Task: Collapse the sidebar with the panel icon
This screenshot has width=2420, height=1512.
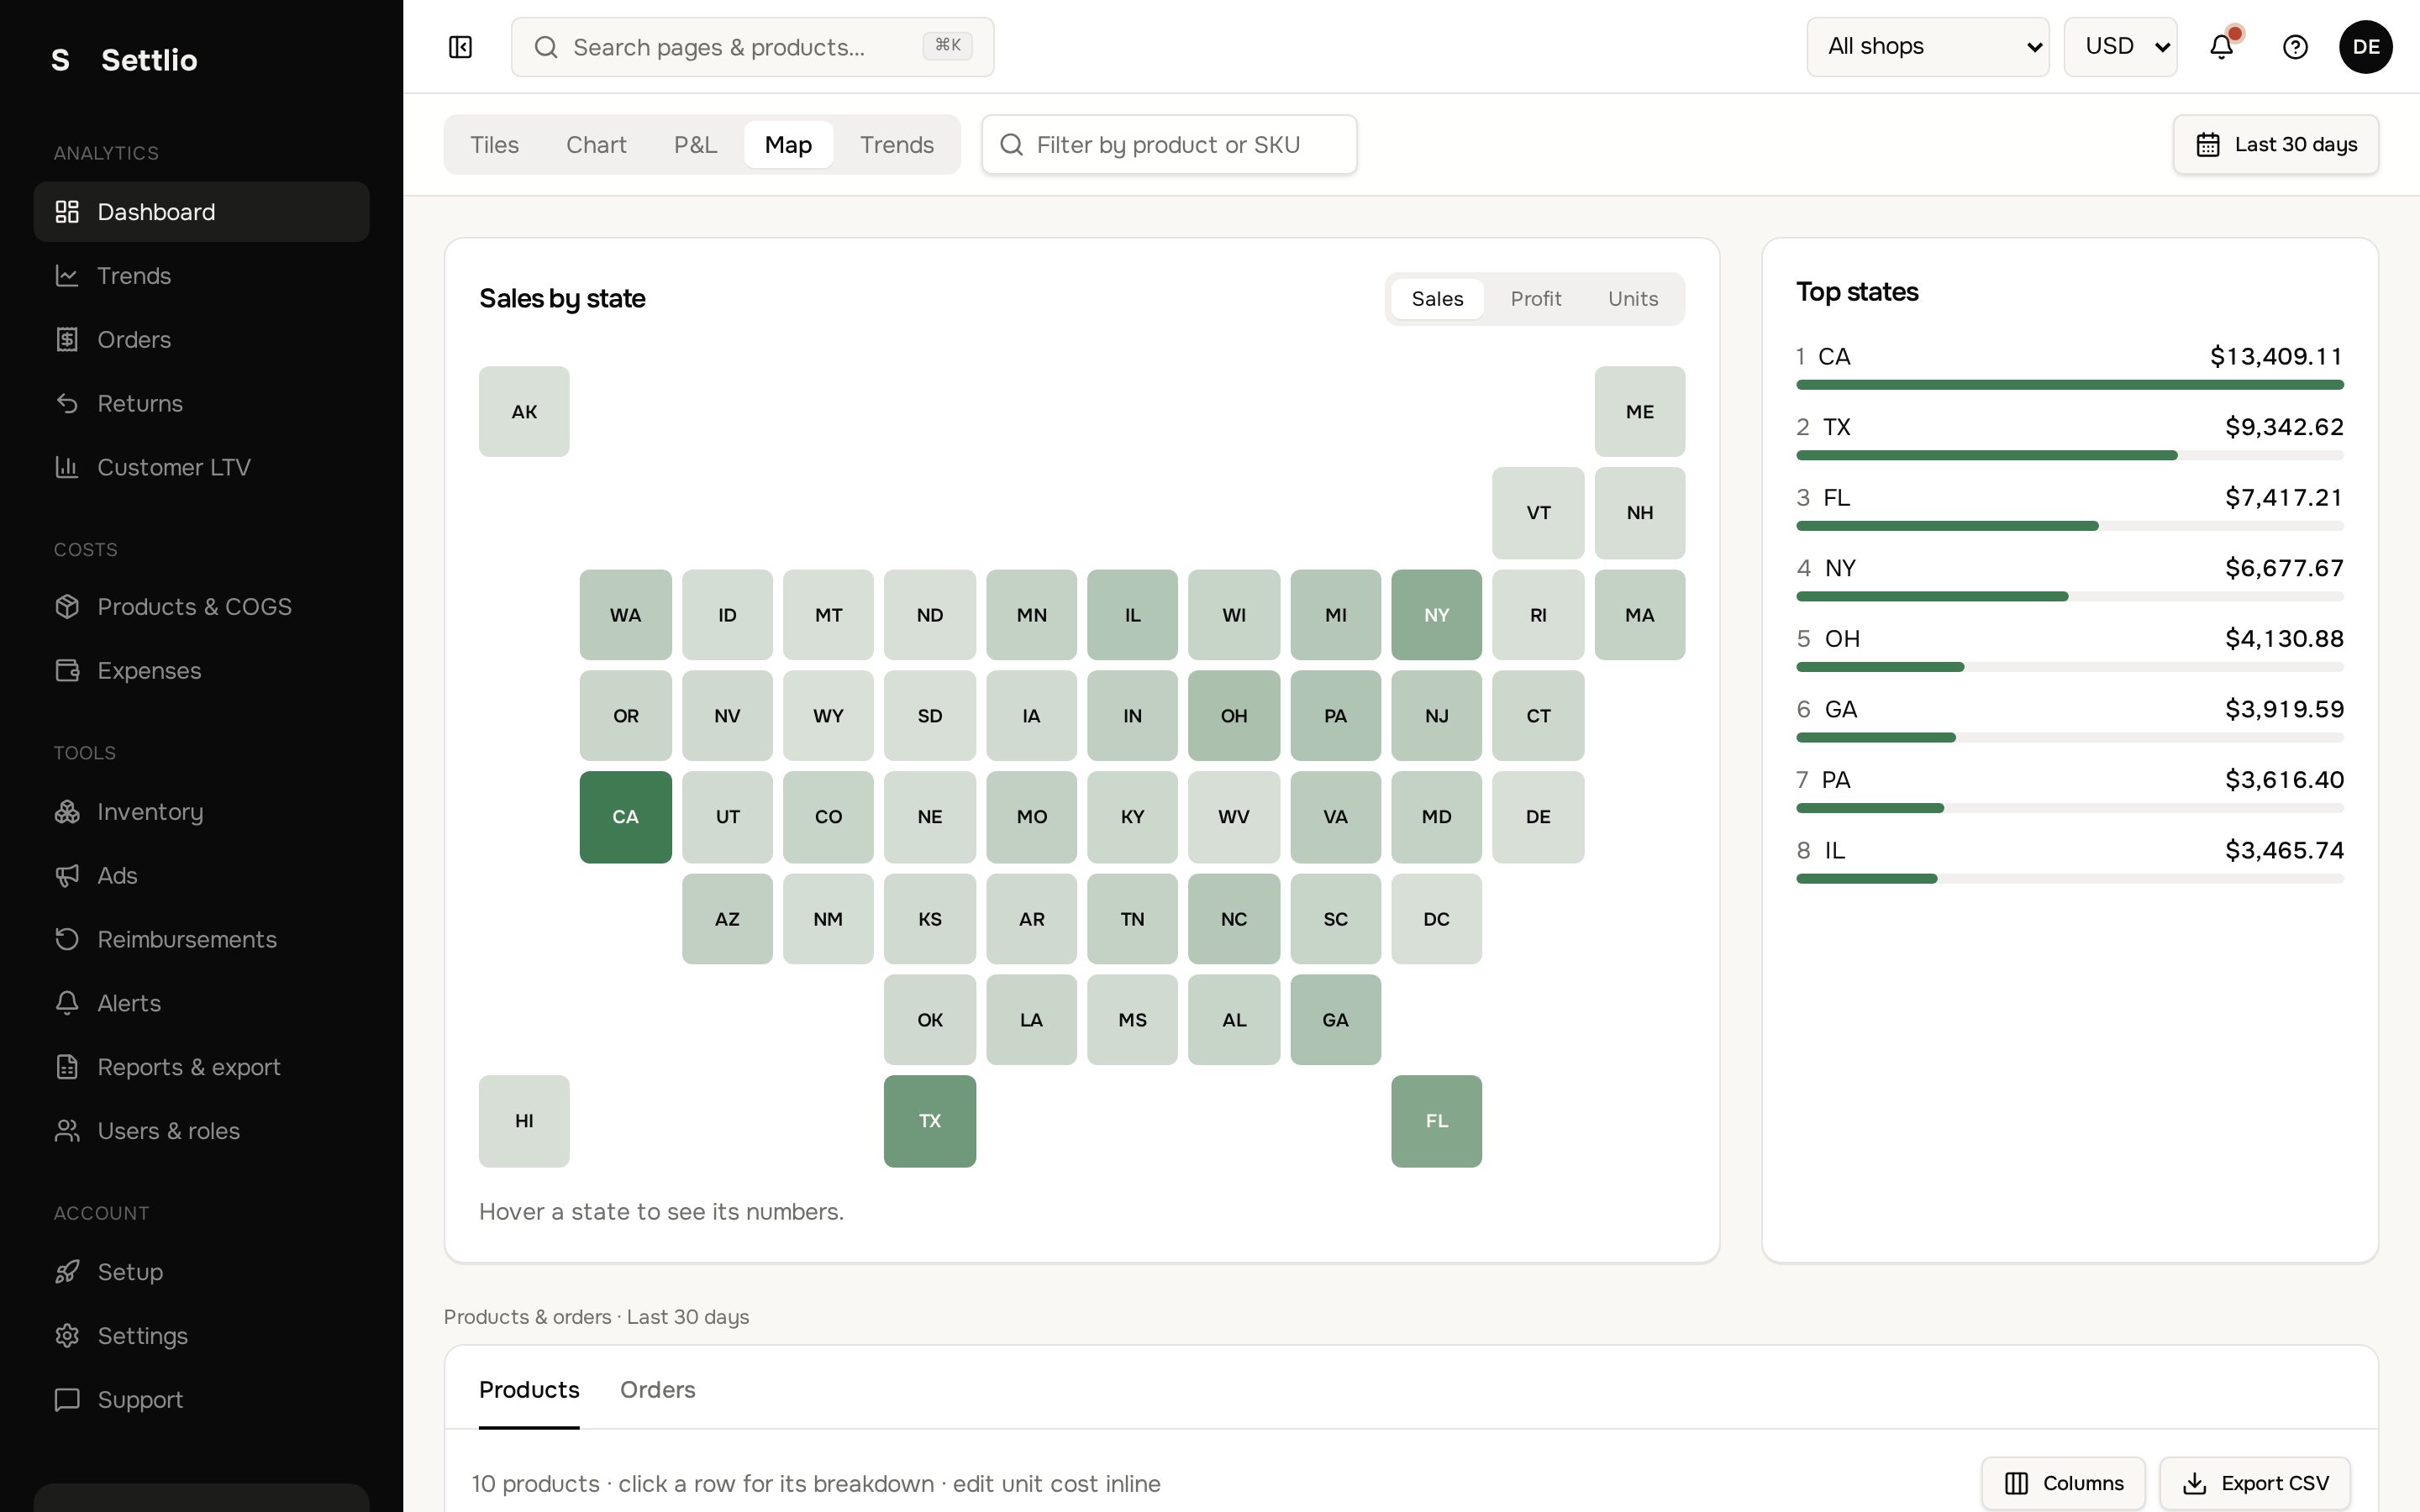Action: pos(460,47)
